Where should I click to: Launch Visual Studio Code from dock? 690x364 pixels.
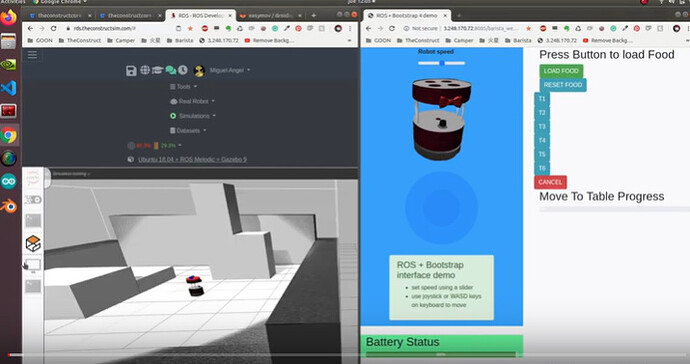[x=9, y=88]
